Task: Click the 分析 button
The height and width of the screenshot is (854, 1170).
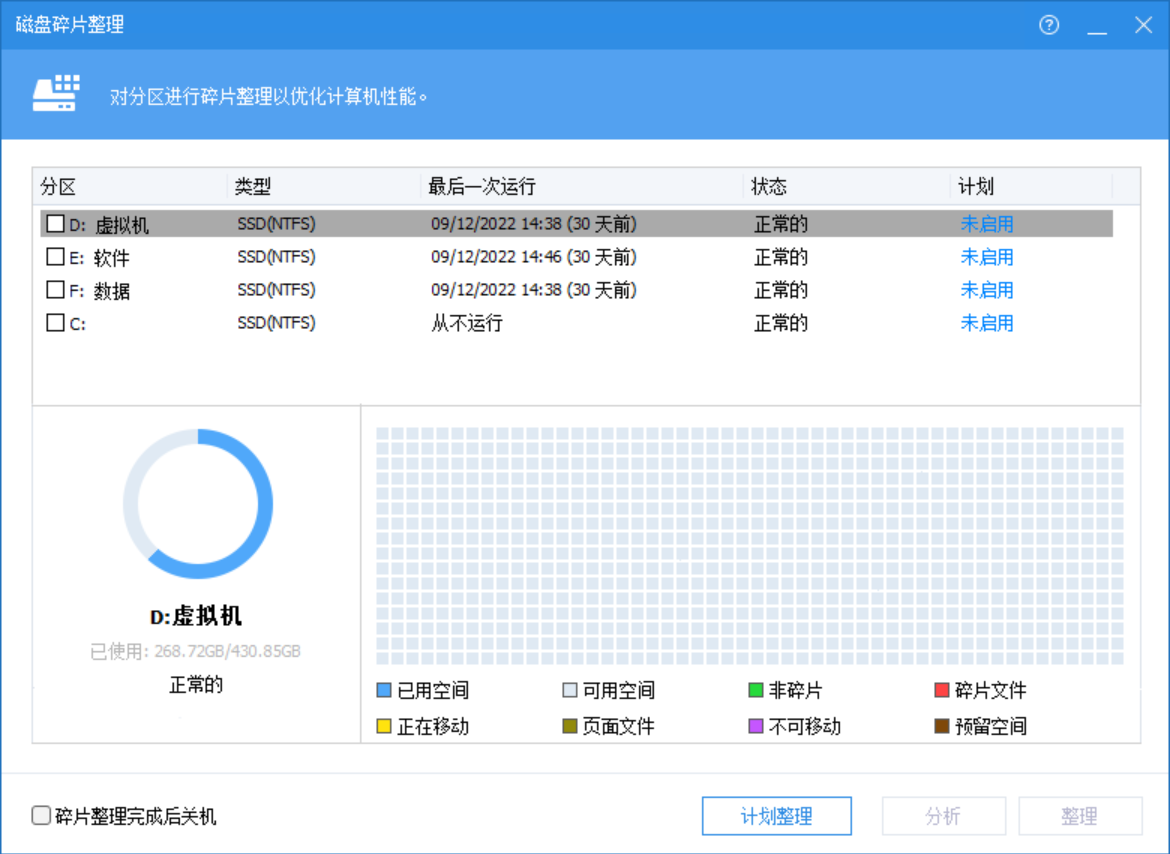Action: (943, 816)
